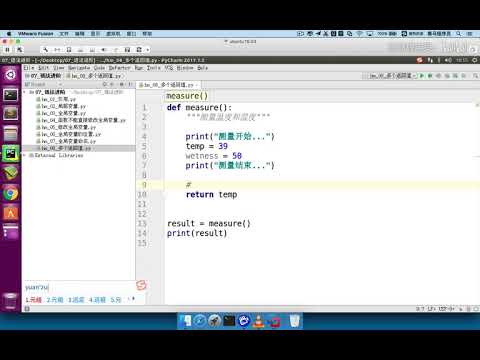Open VMware settings wrench icon

click(x=45, y=50)
